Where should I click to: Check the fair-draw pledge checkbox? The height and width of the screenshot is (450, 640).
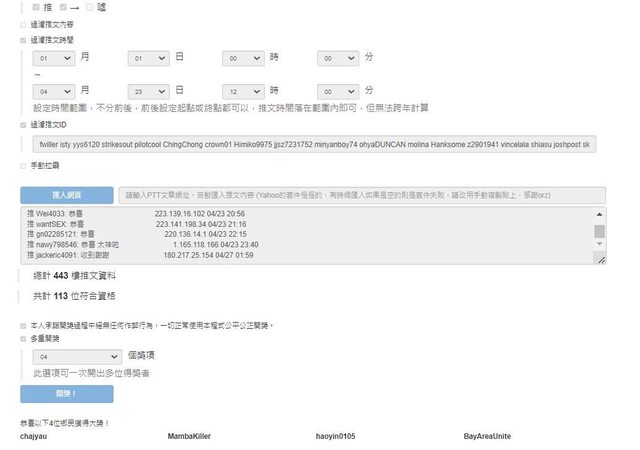click(x=24, y=325)
